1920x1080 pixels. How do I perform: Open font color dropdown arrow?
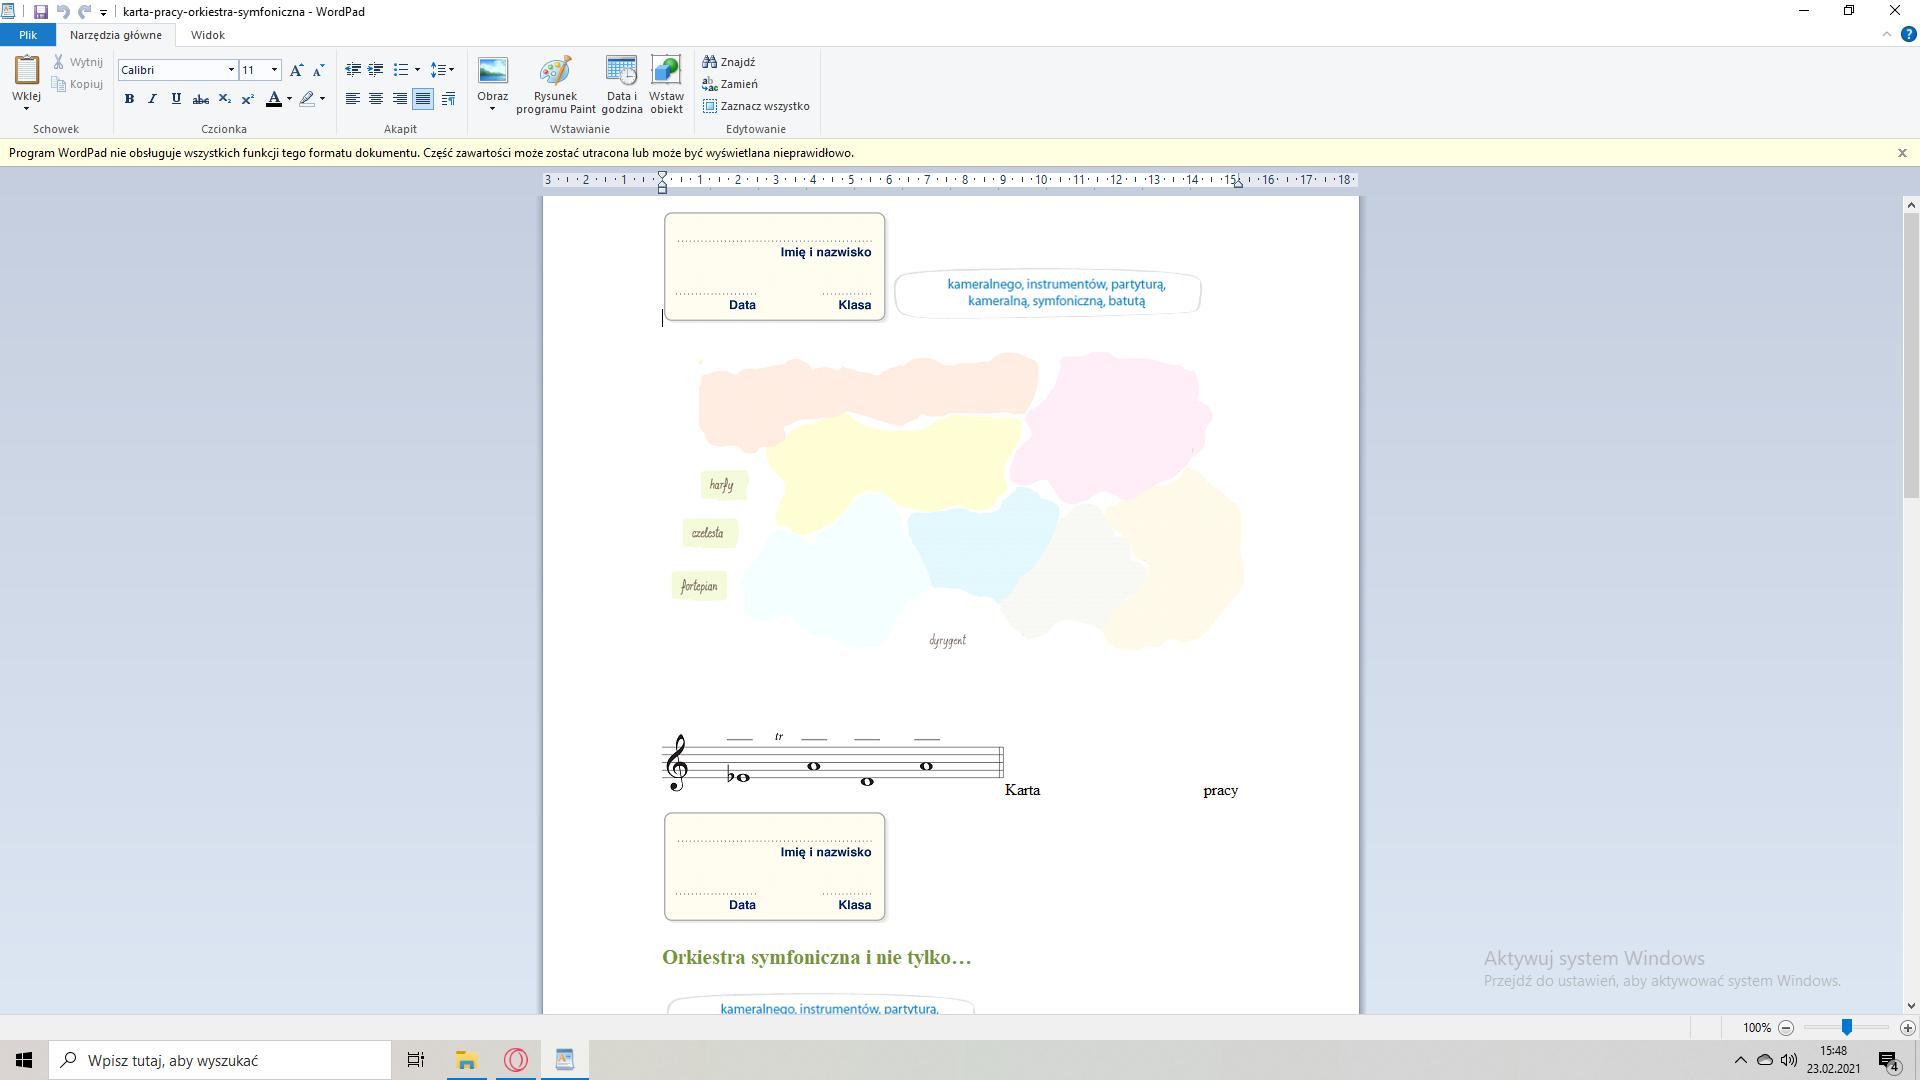pyautogui.click(x=289, y=98)
